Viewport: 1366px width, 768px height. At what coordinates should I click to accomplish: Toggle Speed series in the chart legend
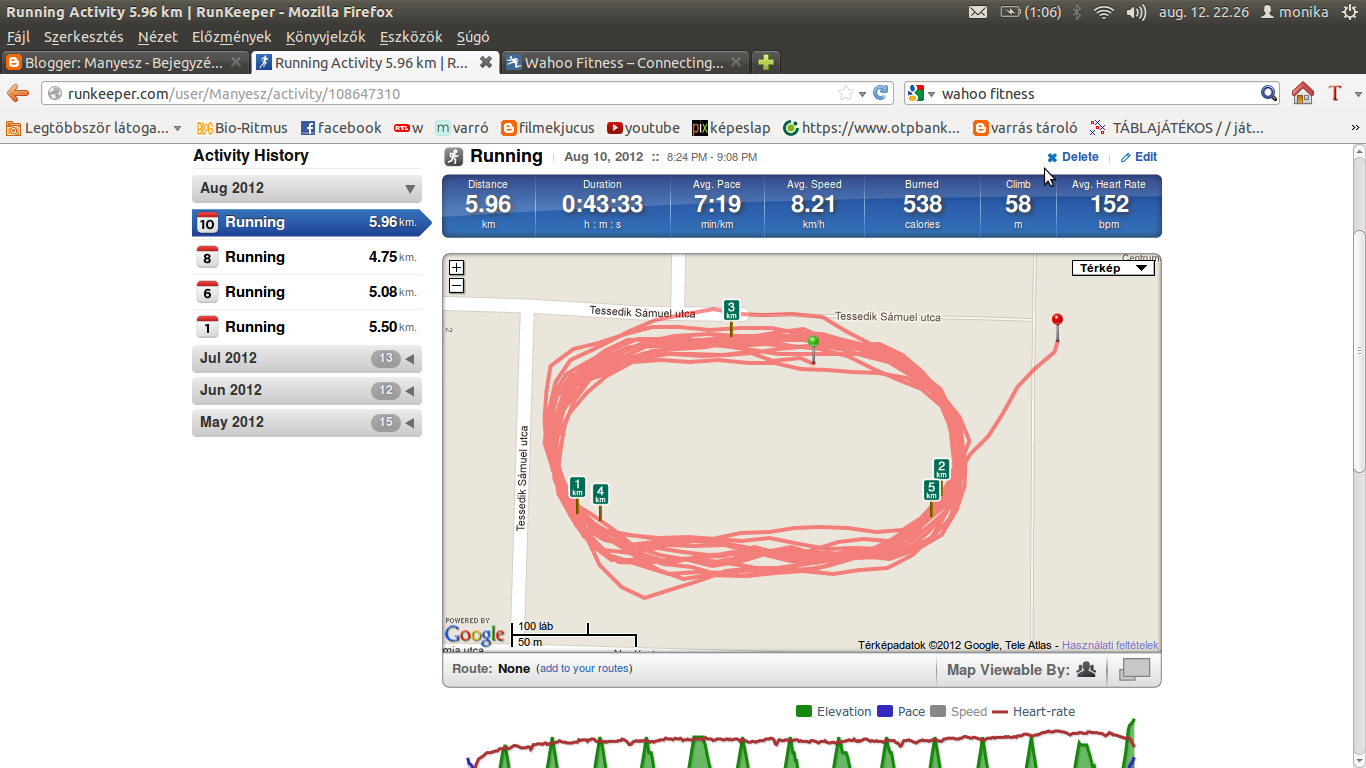point(958,712)
